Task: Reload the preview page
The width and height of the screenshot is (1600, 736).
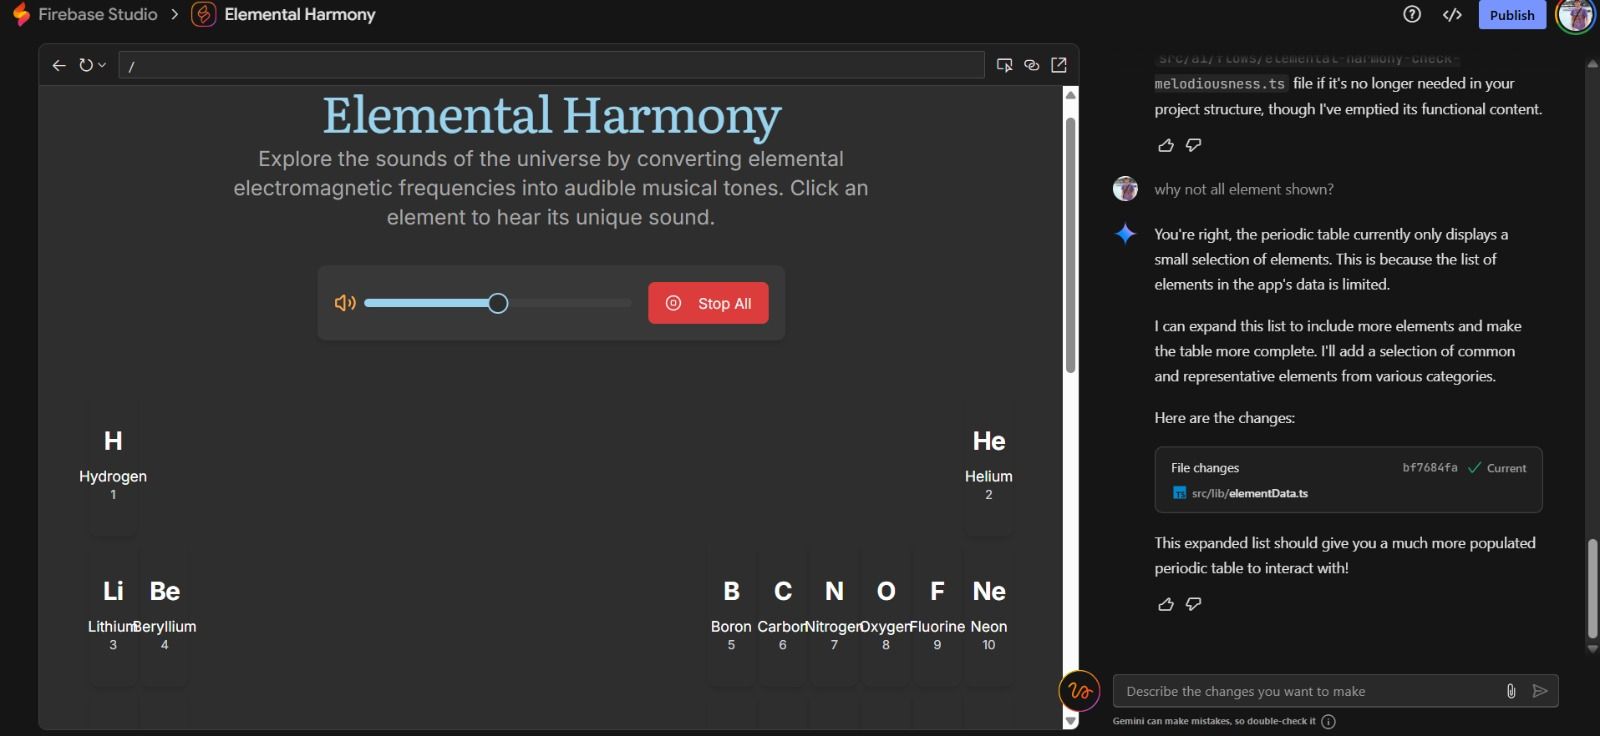Action: (86, 65)
